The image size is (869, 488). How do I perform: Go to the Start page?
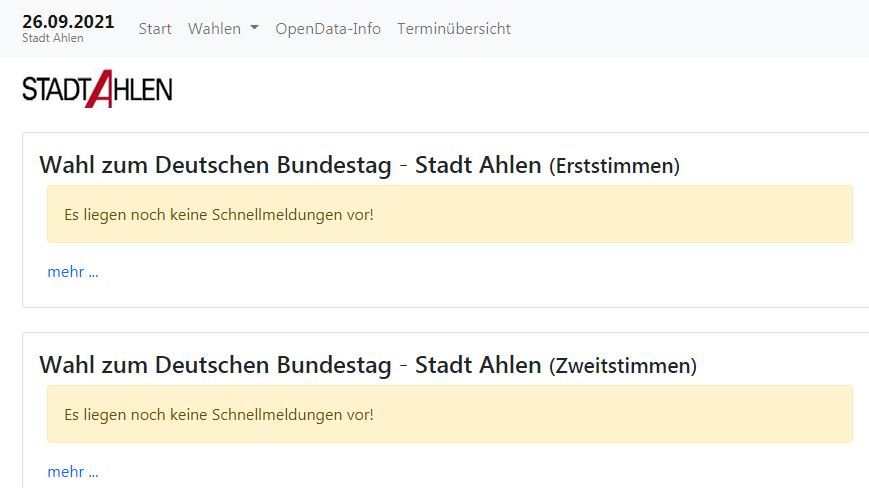click(x=155, y=28)
